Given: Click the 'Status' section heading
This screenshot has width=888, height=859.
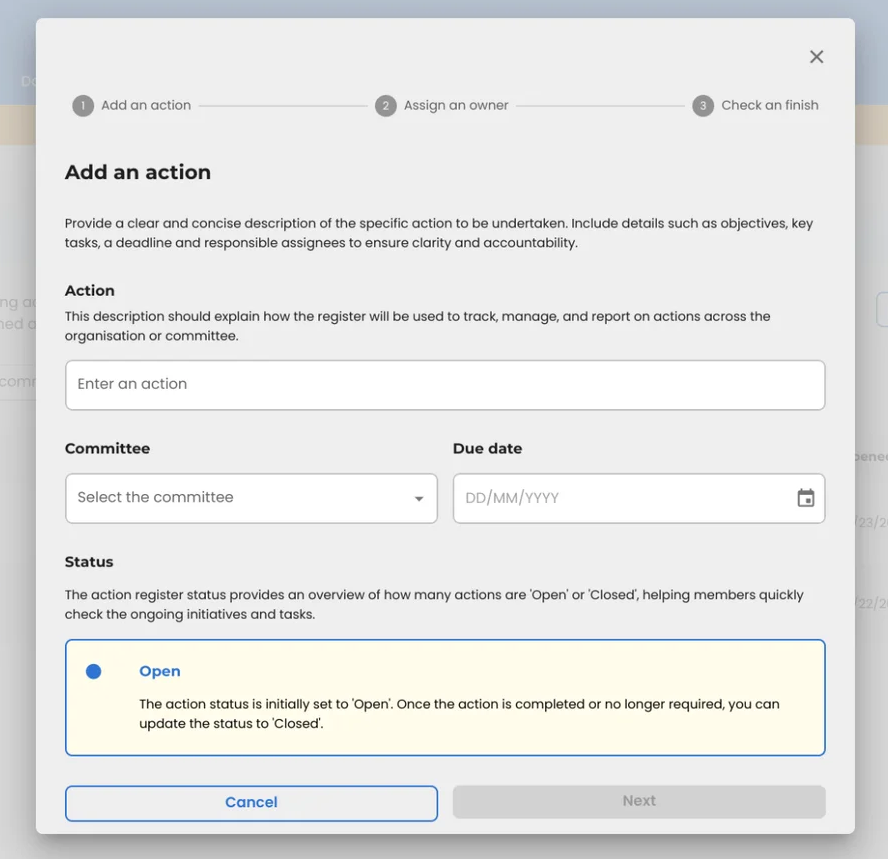Looking at the screenshot, I should 89,562.
